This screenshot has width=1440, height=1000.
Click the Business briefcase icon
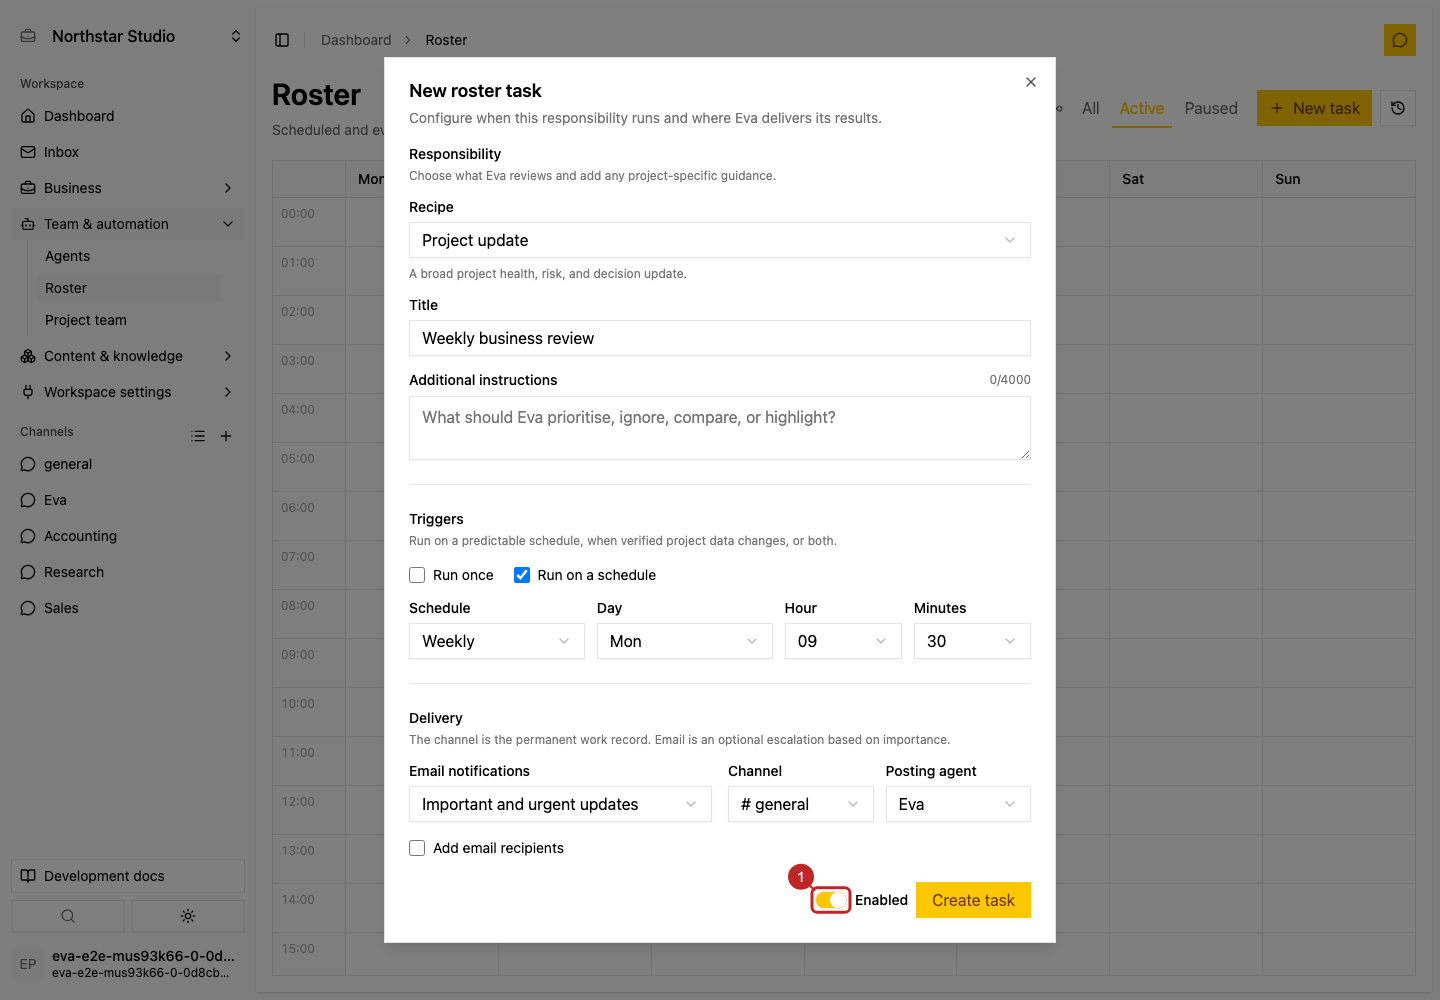point(28,188)
